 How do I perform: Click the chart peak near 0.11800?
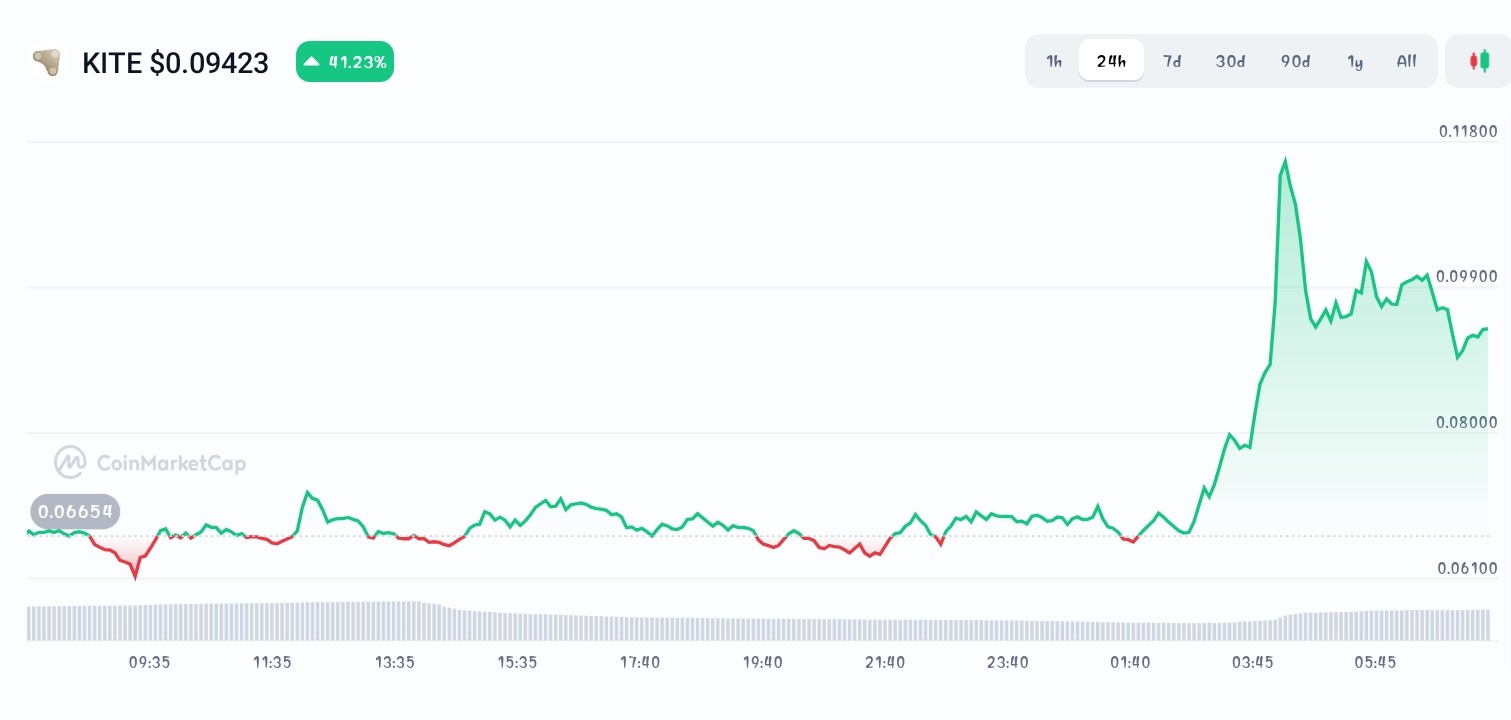click(x=1285, y=161)
